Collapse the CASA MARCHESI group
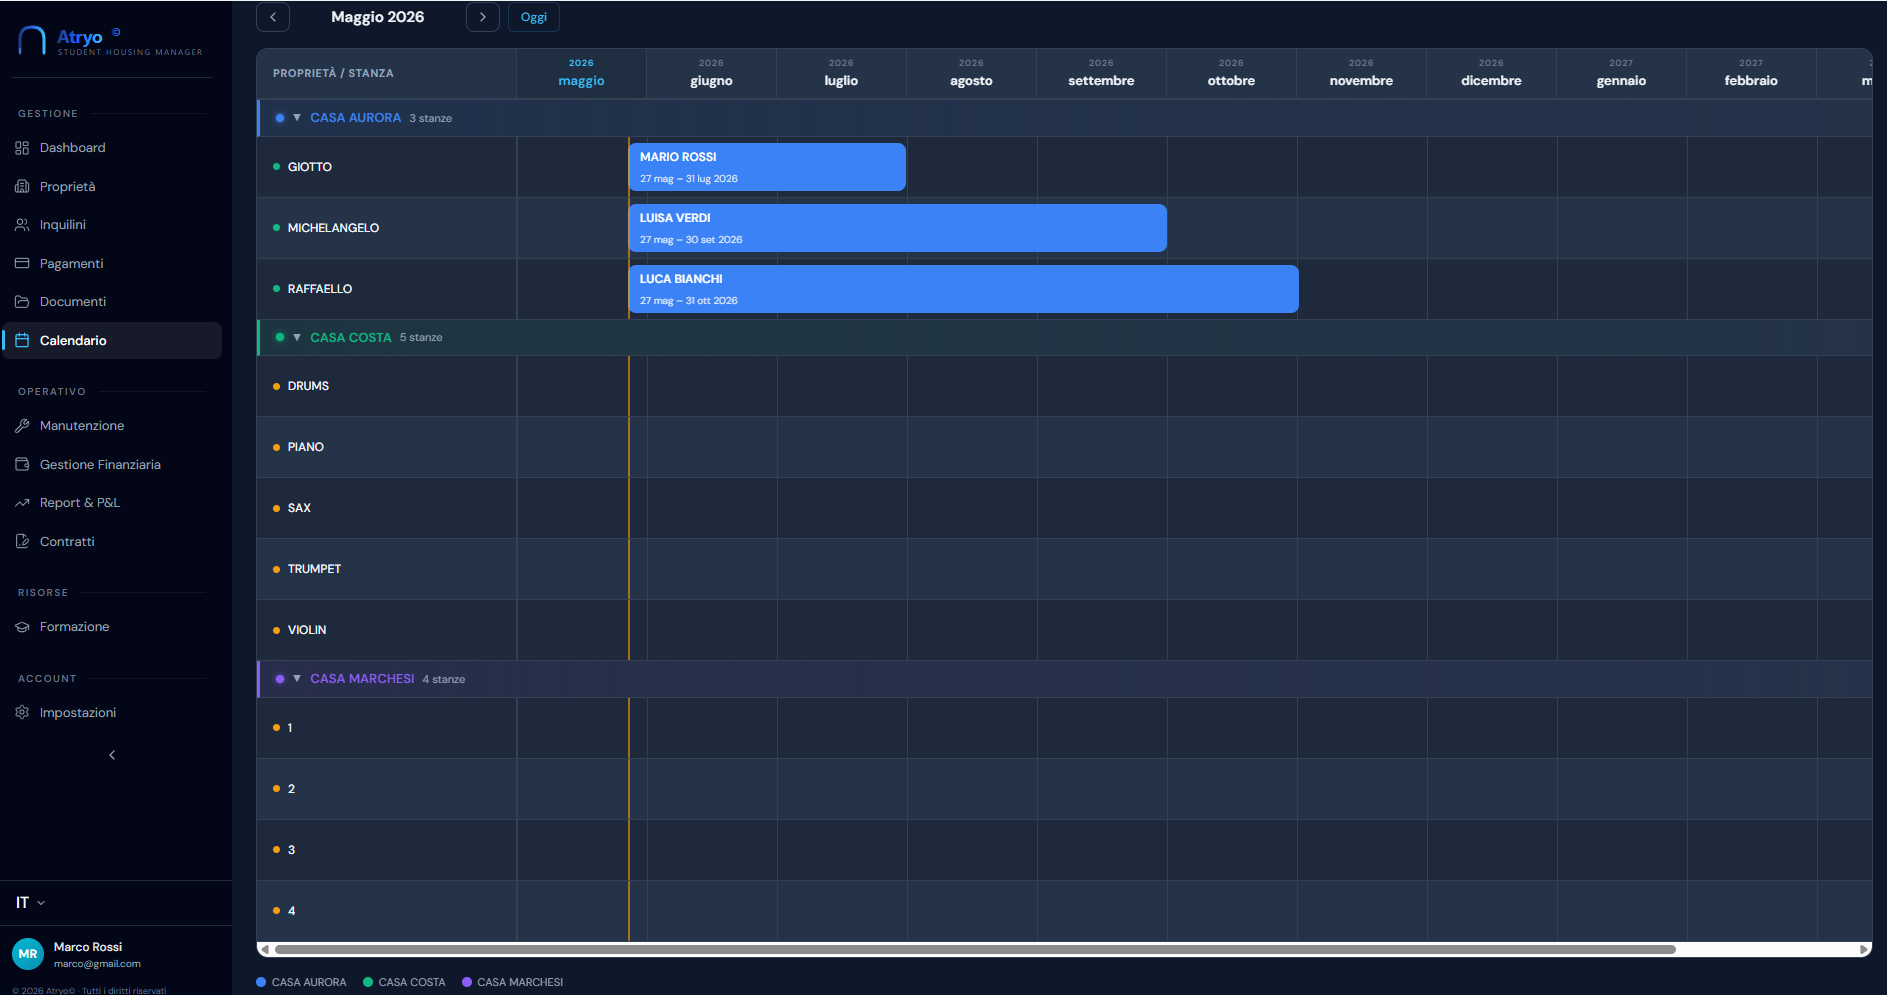The image size is (1887, 995). tap(297, 679)
